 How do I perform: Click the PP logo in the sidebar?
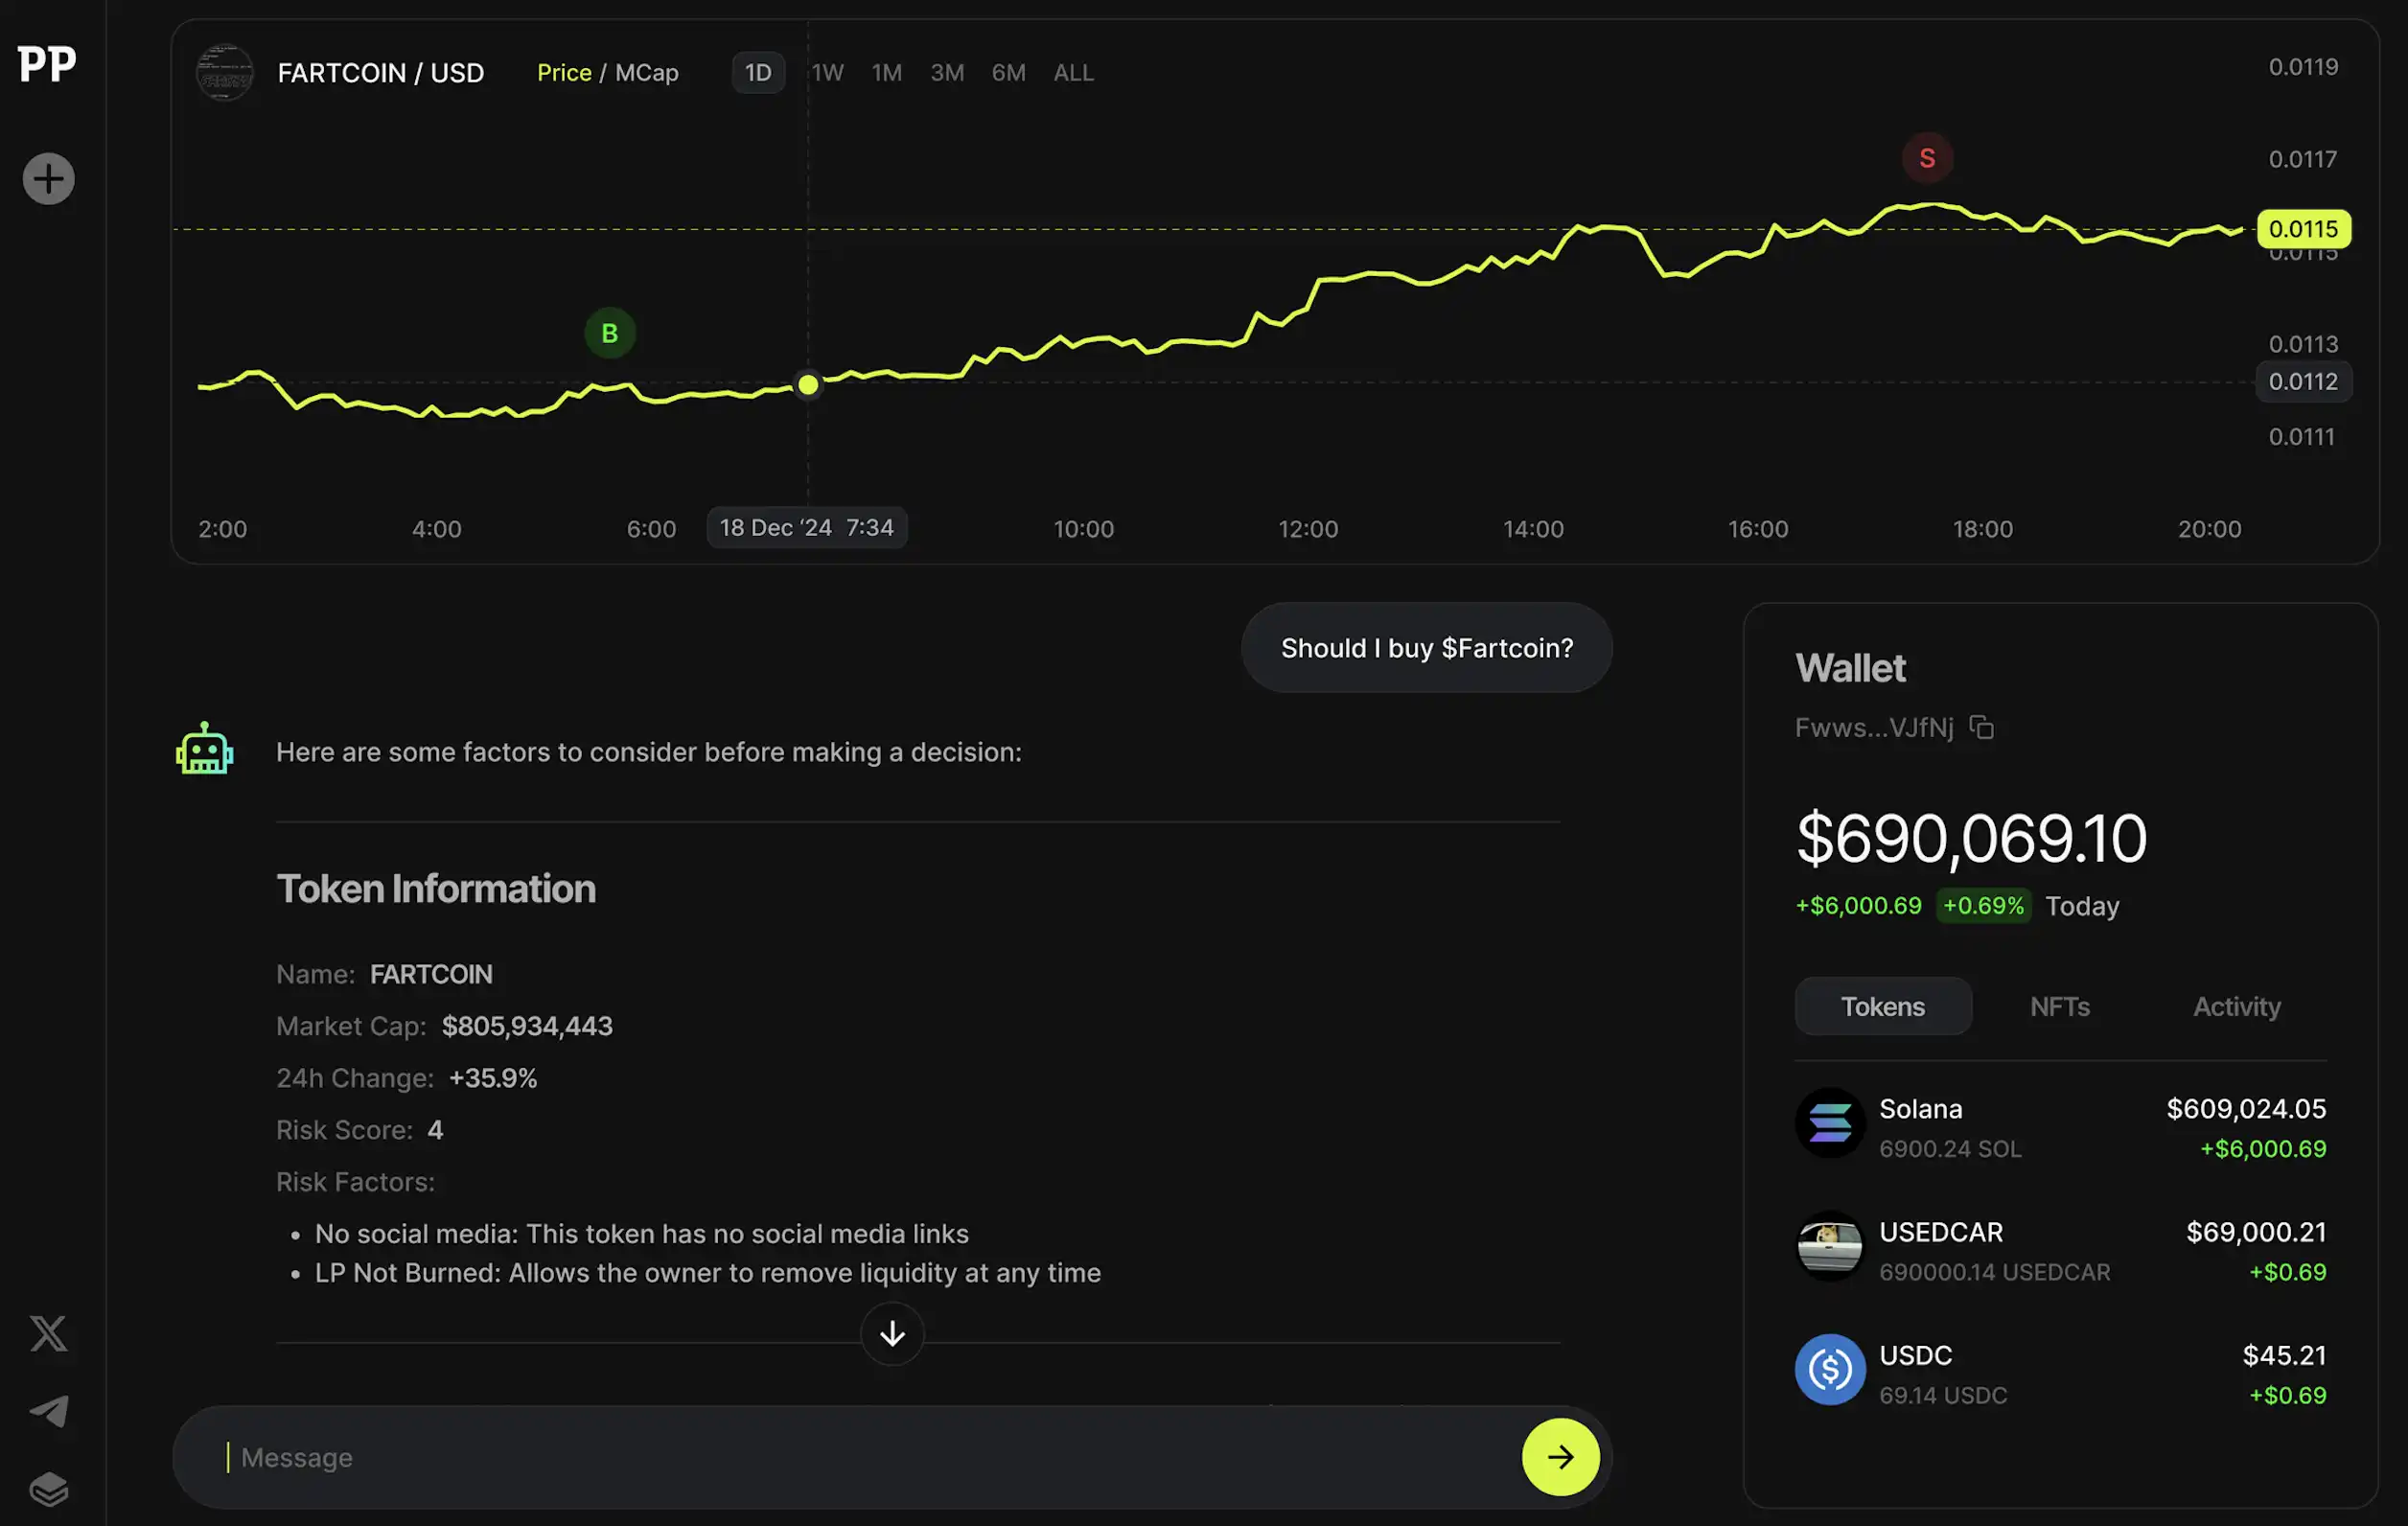click(47, 64)
